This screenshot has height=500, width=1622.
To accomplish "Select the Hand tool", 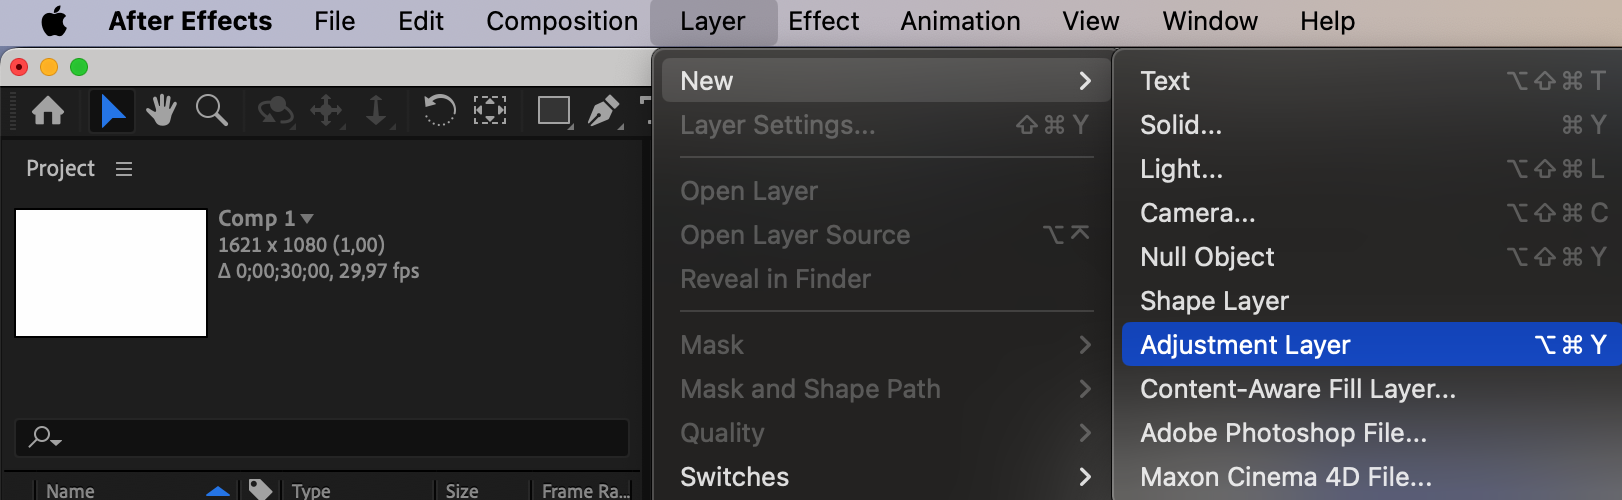I will click(161, 110).
